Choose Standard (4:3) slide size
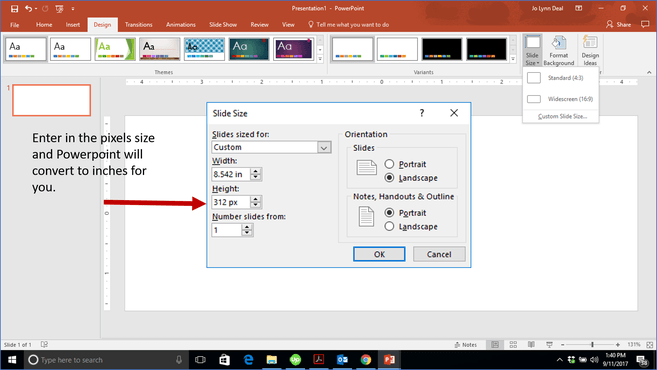Viewport: 657px width, 370px height. [x=561, y=78]
